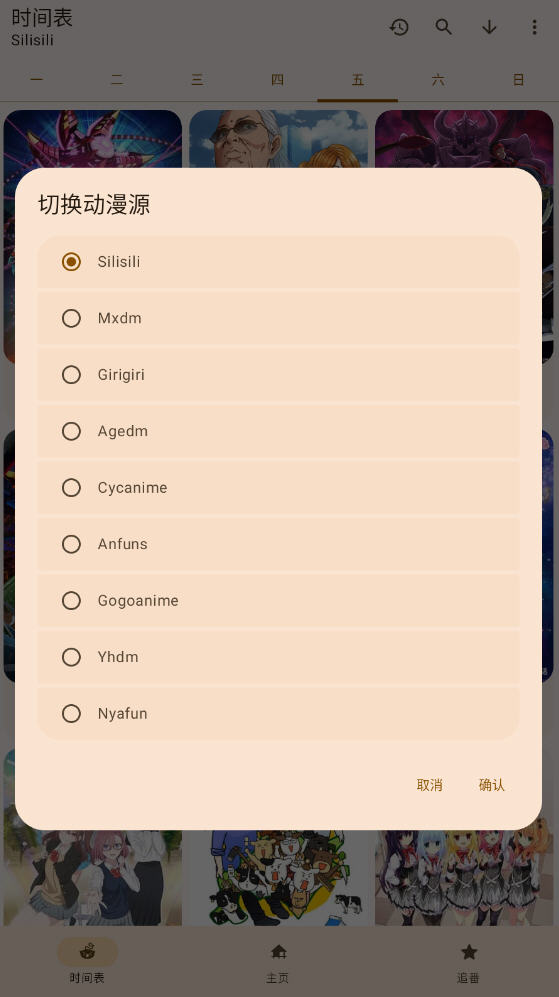Tap the search magnifier icon
Screen dimensions: 559x997
click(x=444, y=27)
